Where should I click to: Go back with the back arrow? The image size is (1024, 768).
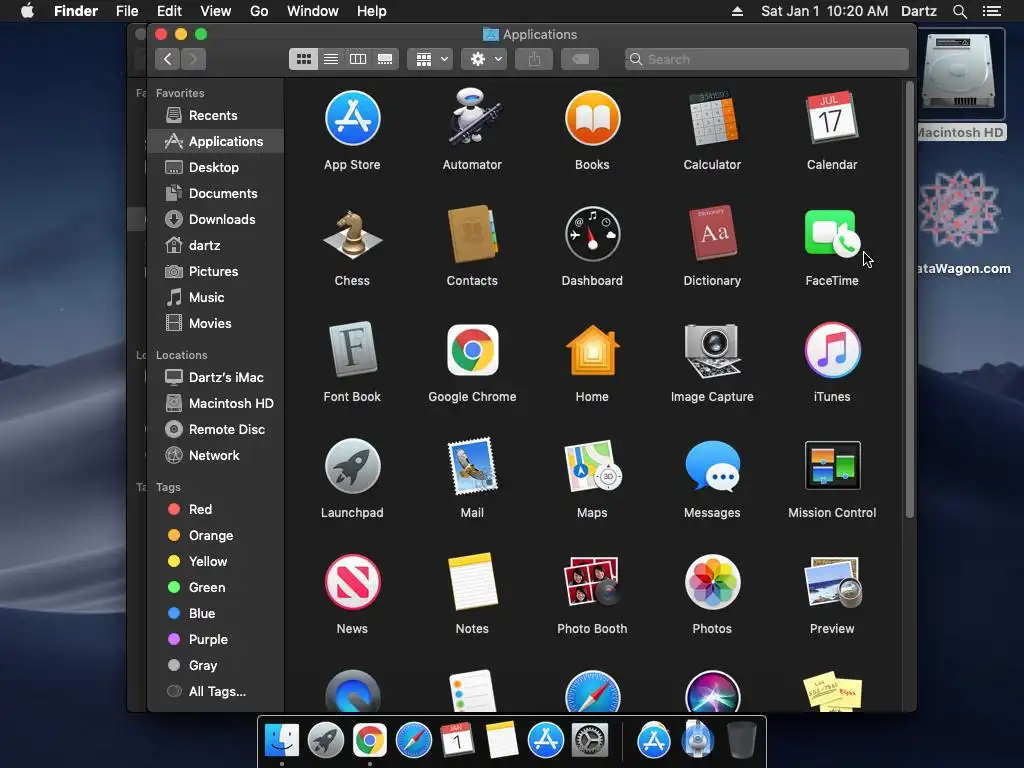click(x=168, y=59)
